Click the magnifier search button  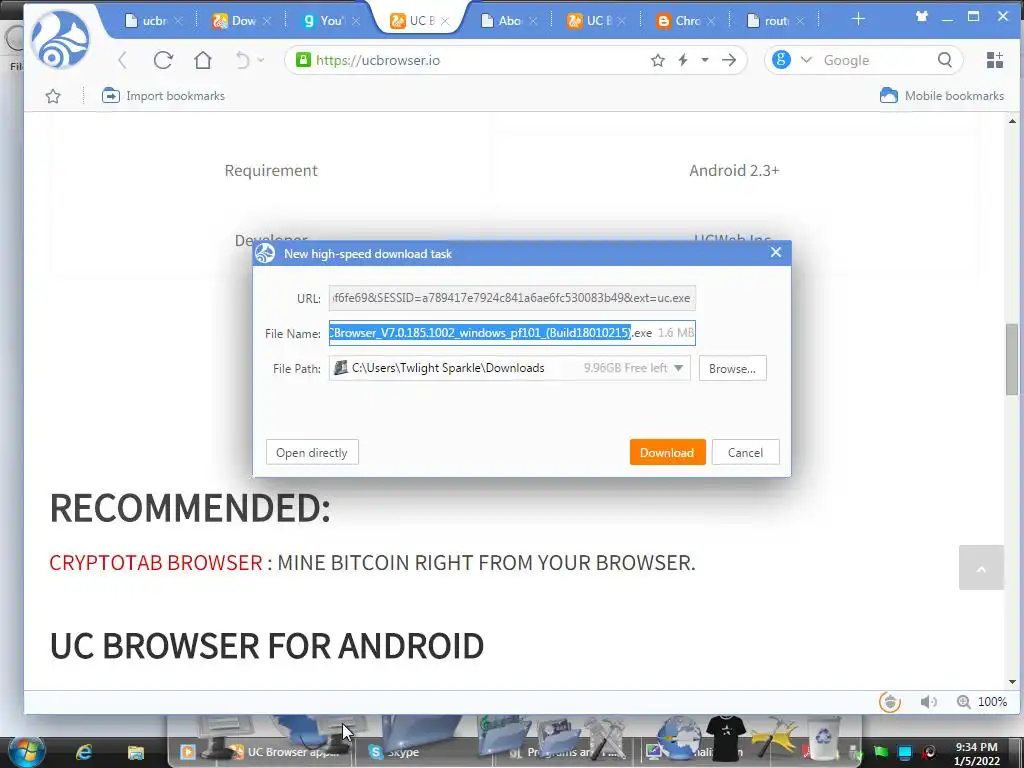[x=945, y=60]
